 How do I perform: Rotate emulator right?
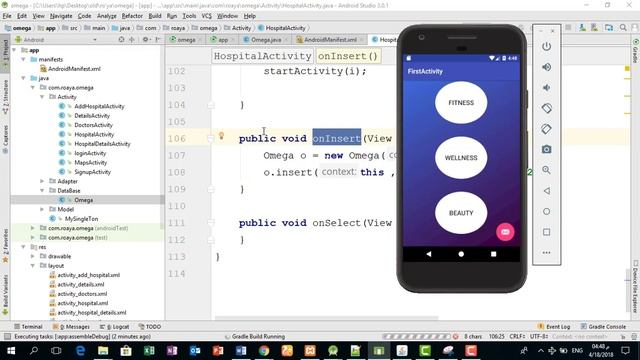(x=547, y=129)
